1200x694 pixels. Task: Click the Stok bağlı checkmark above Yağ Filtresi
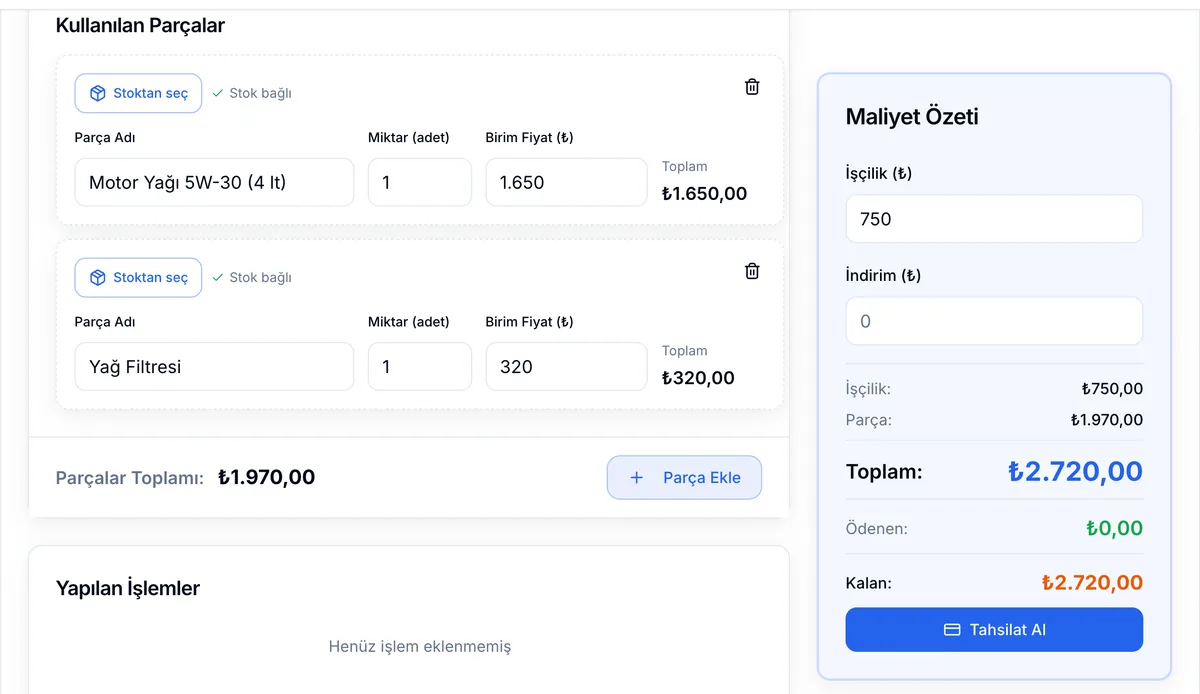(218, 277)
